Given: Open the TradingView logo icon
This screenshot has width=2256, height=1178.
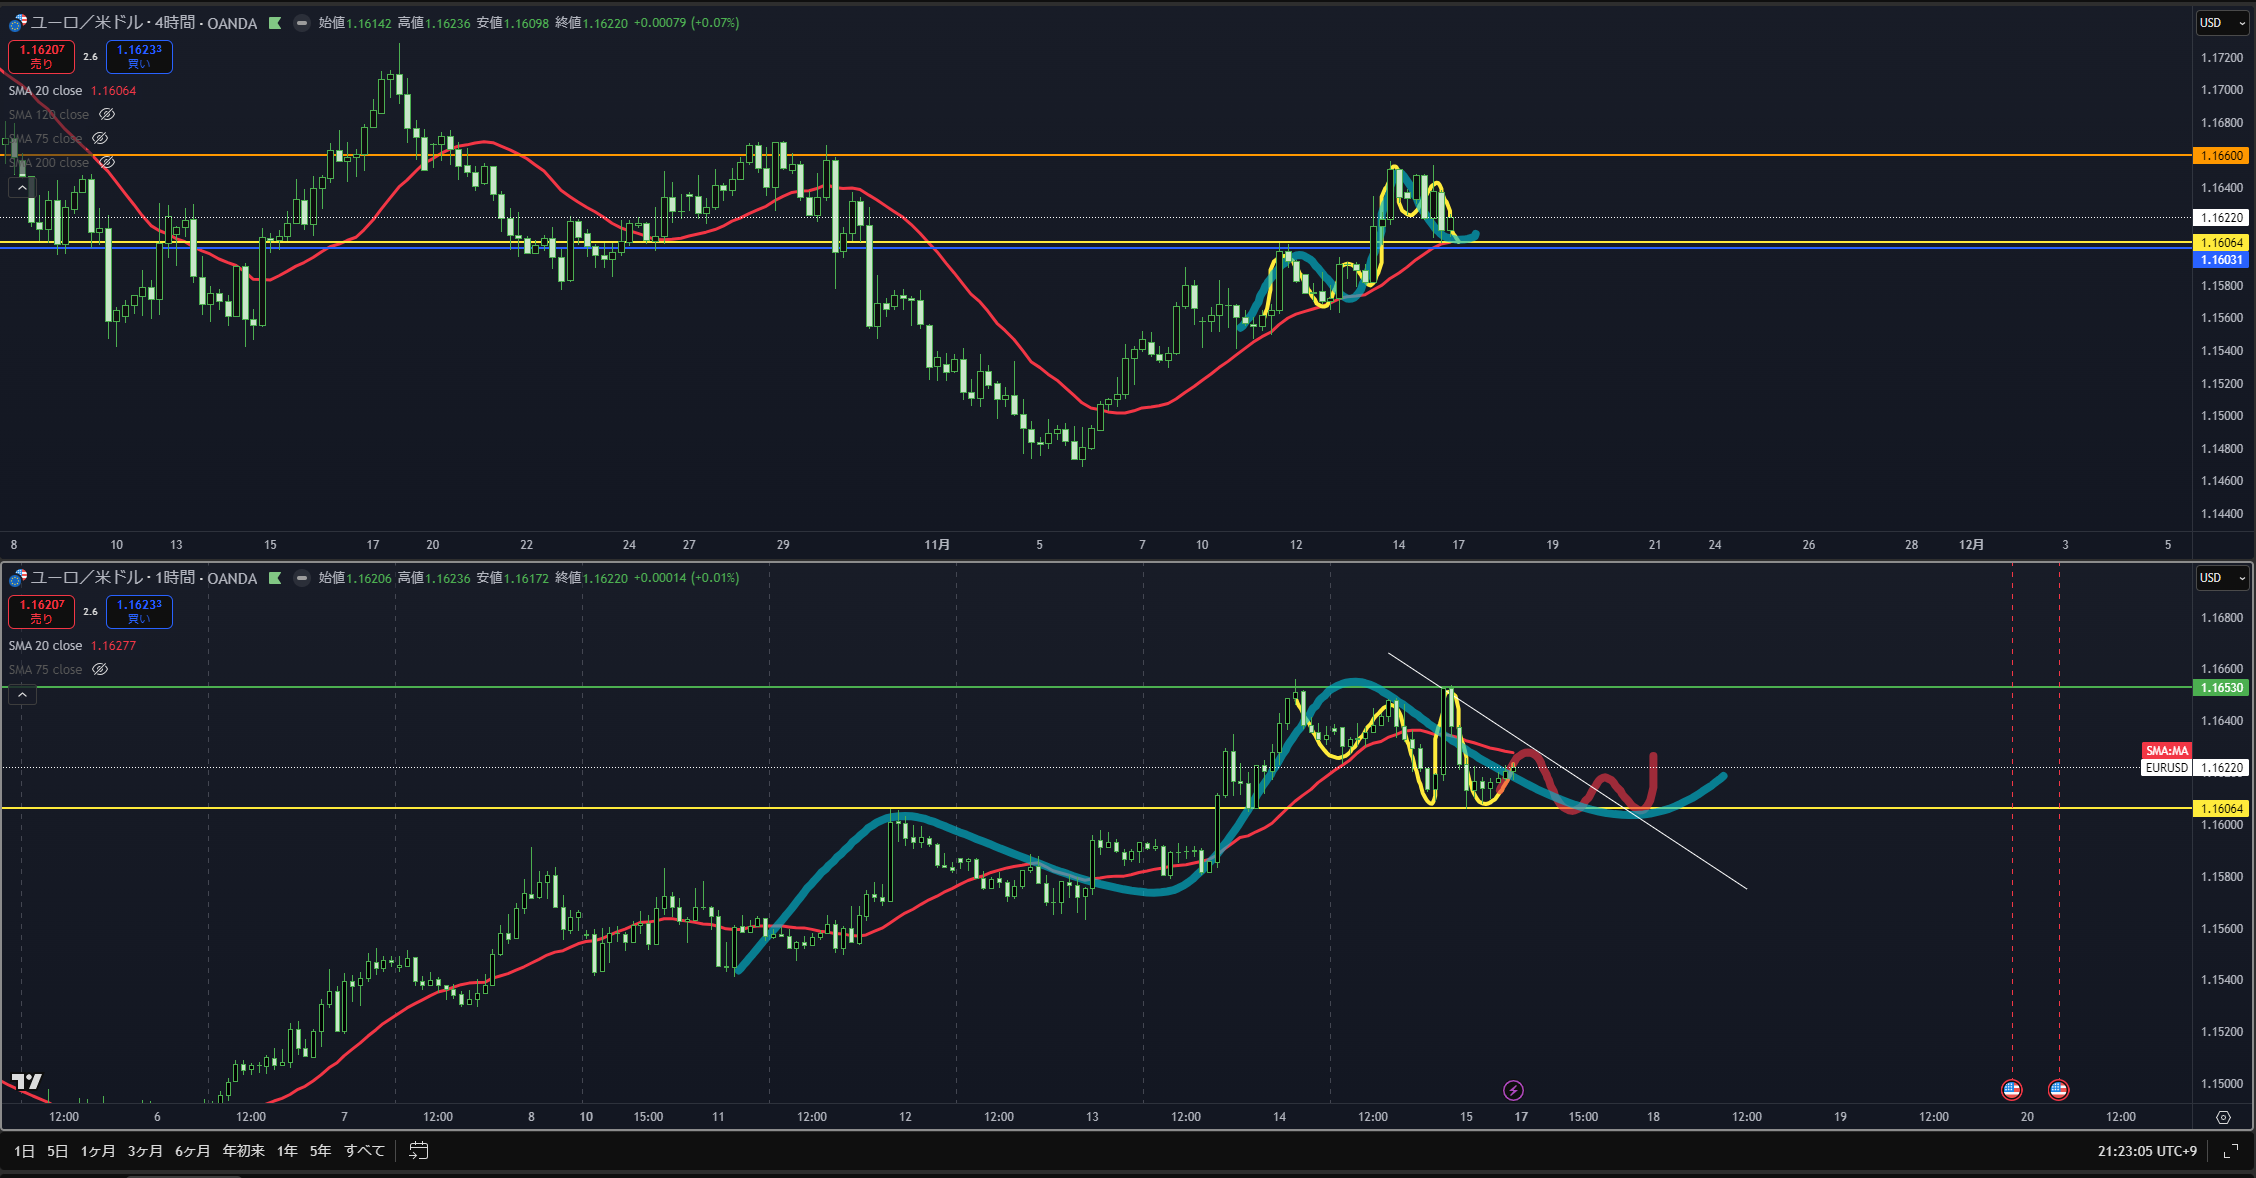Looking at the screenshot, I should click(27, 1082).
